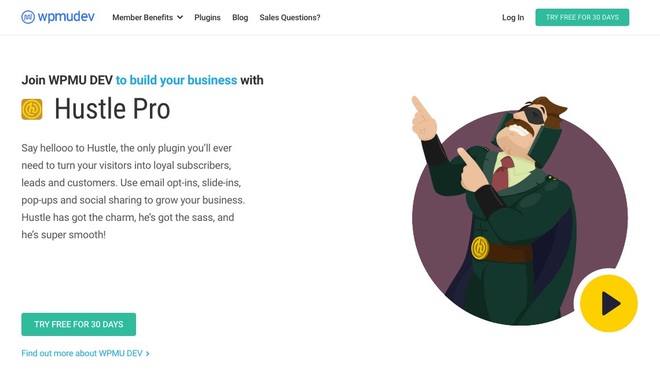660x373 pixels.
Task: Click the 'to build your business' blue text
Action: pos(176,80)
